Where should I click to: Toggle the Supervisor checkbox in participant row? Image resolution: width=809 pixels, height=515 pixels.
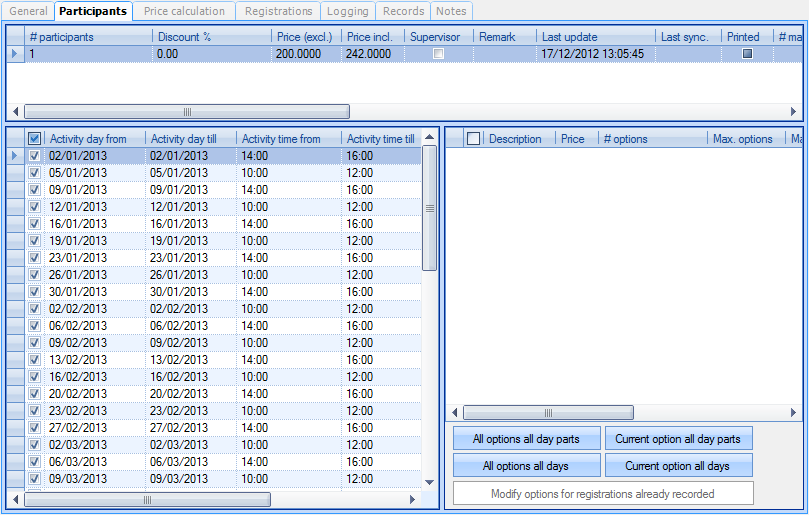tap(438, 54)
